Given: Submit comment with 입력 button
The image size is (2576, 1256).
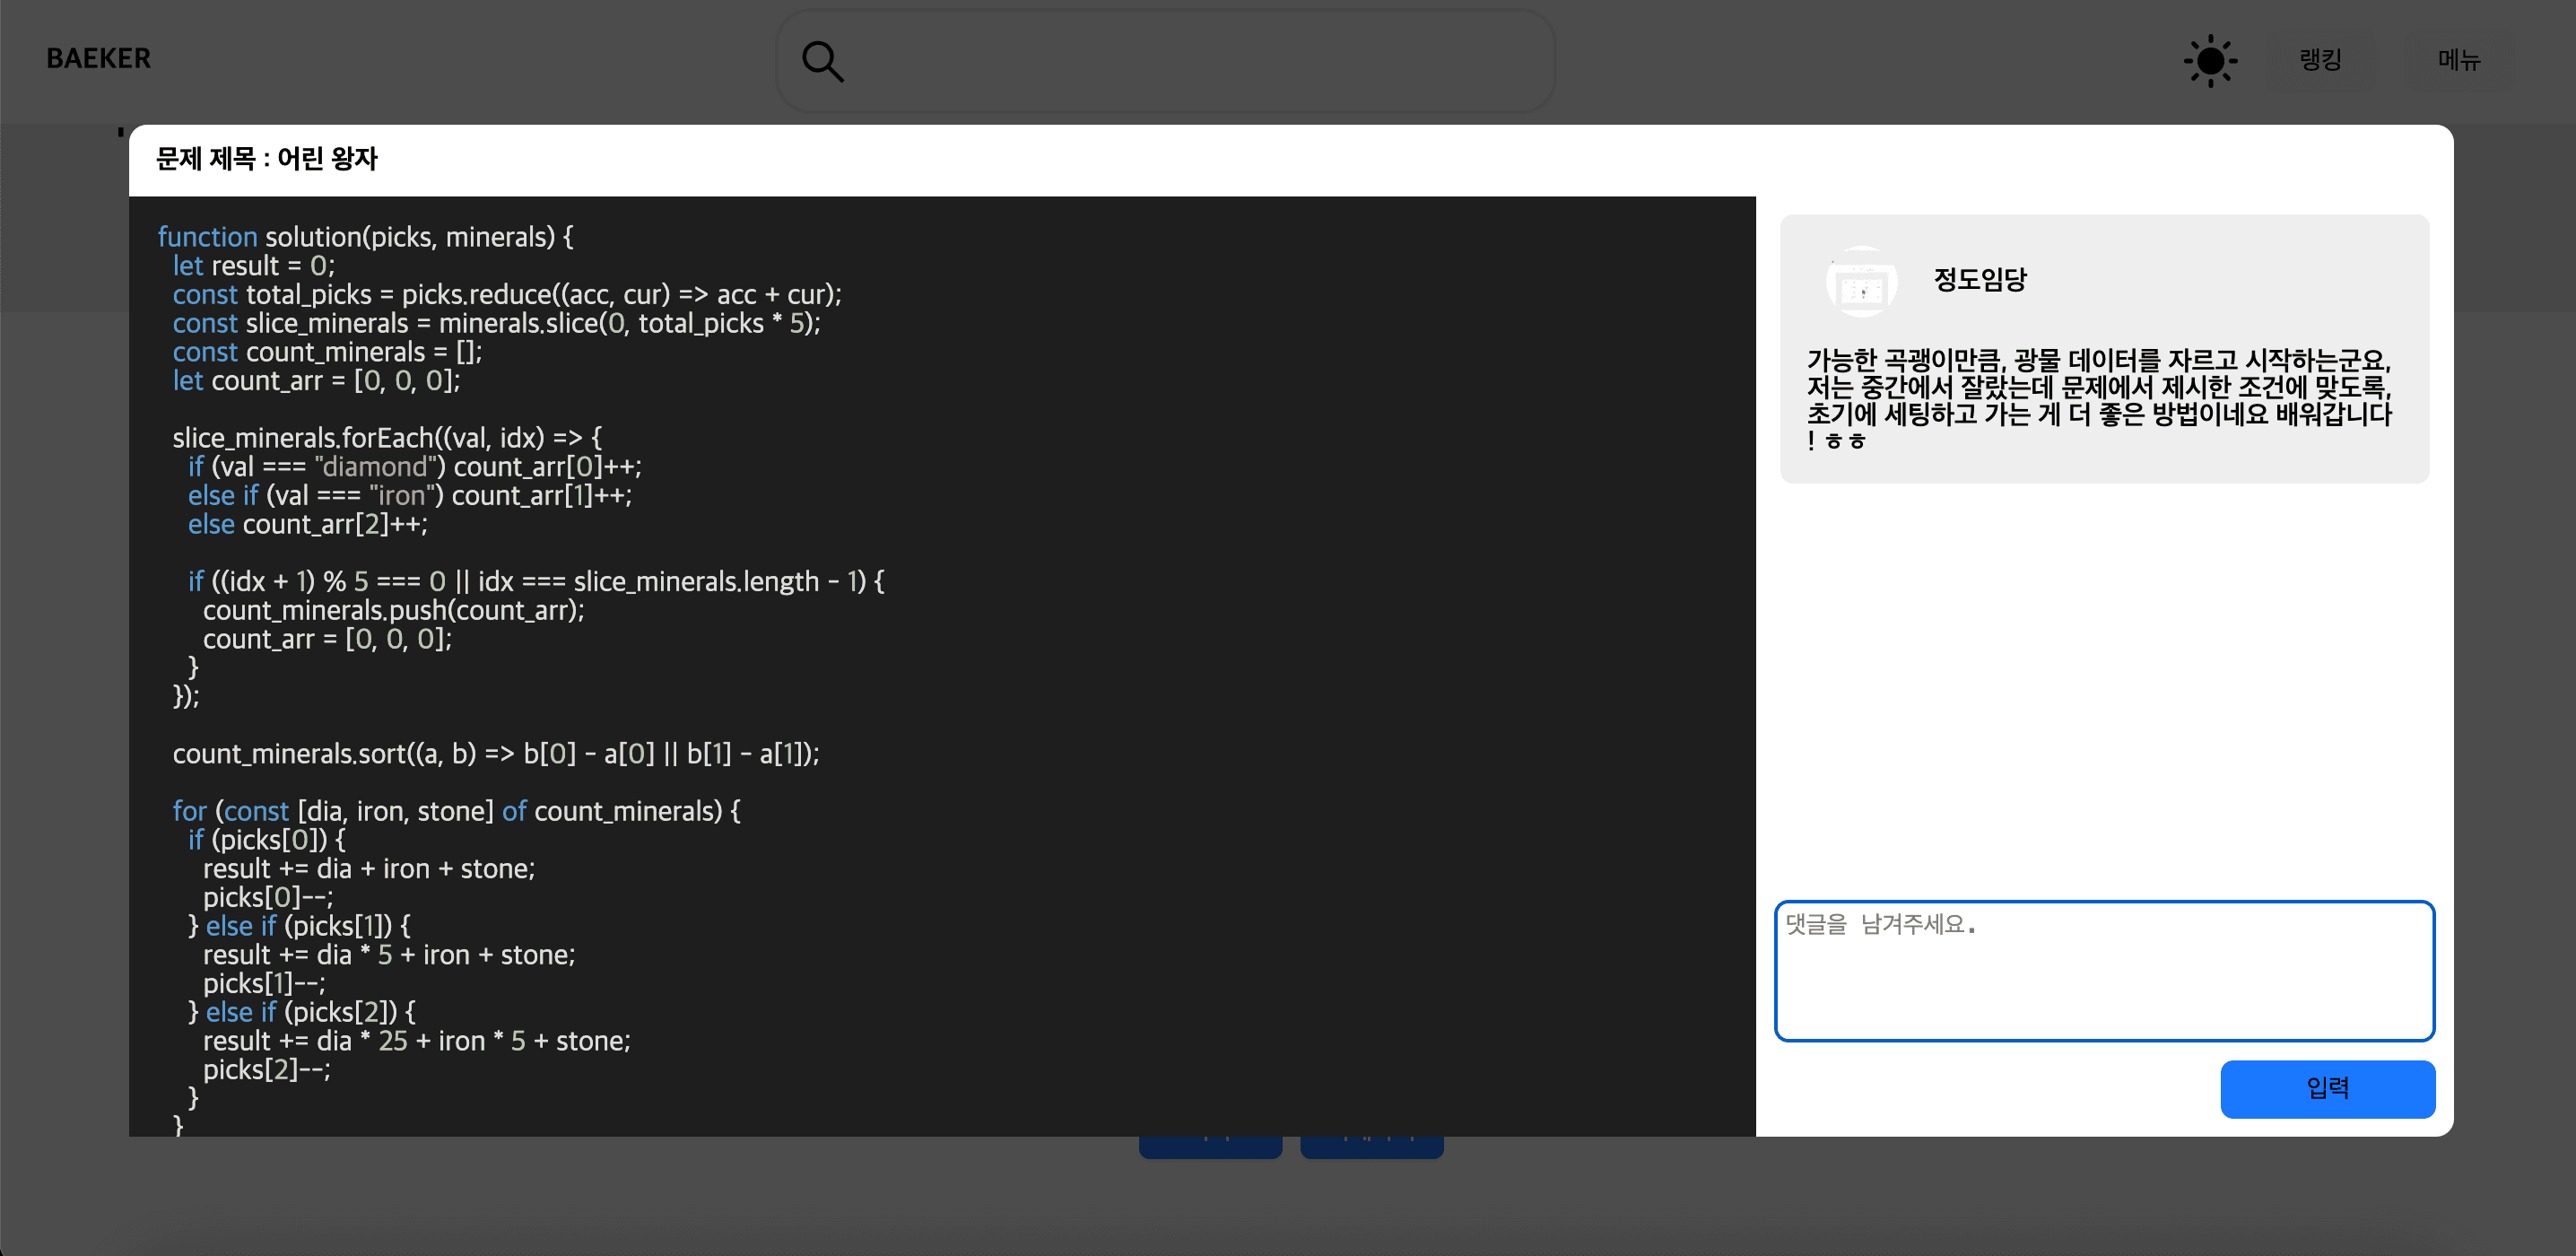Looking at the screenshot, I should [2327, 1088].
